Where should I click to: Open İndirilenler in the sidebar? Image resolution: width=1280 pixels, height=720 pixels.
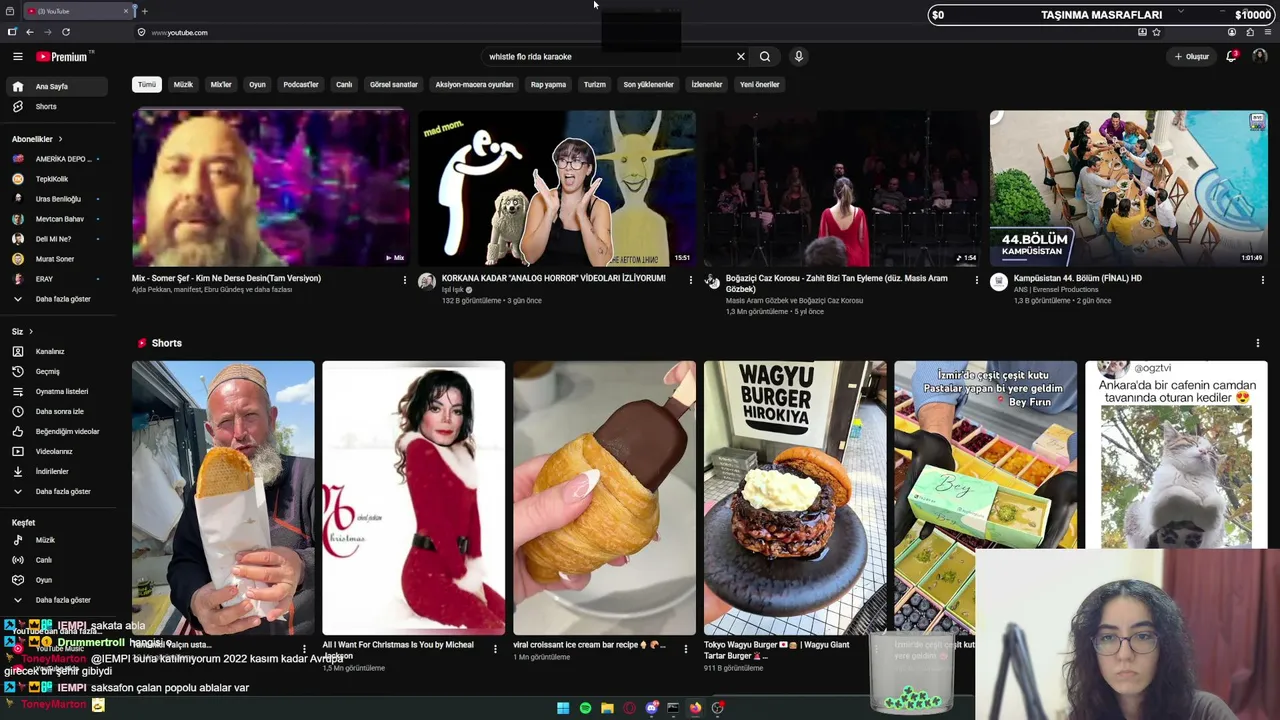point(52,472)
